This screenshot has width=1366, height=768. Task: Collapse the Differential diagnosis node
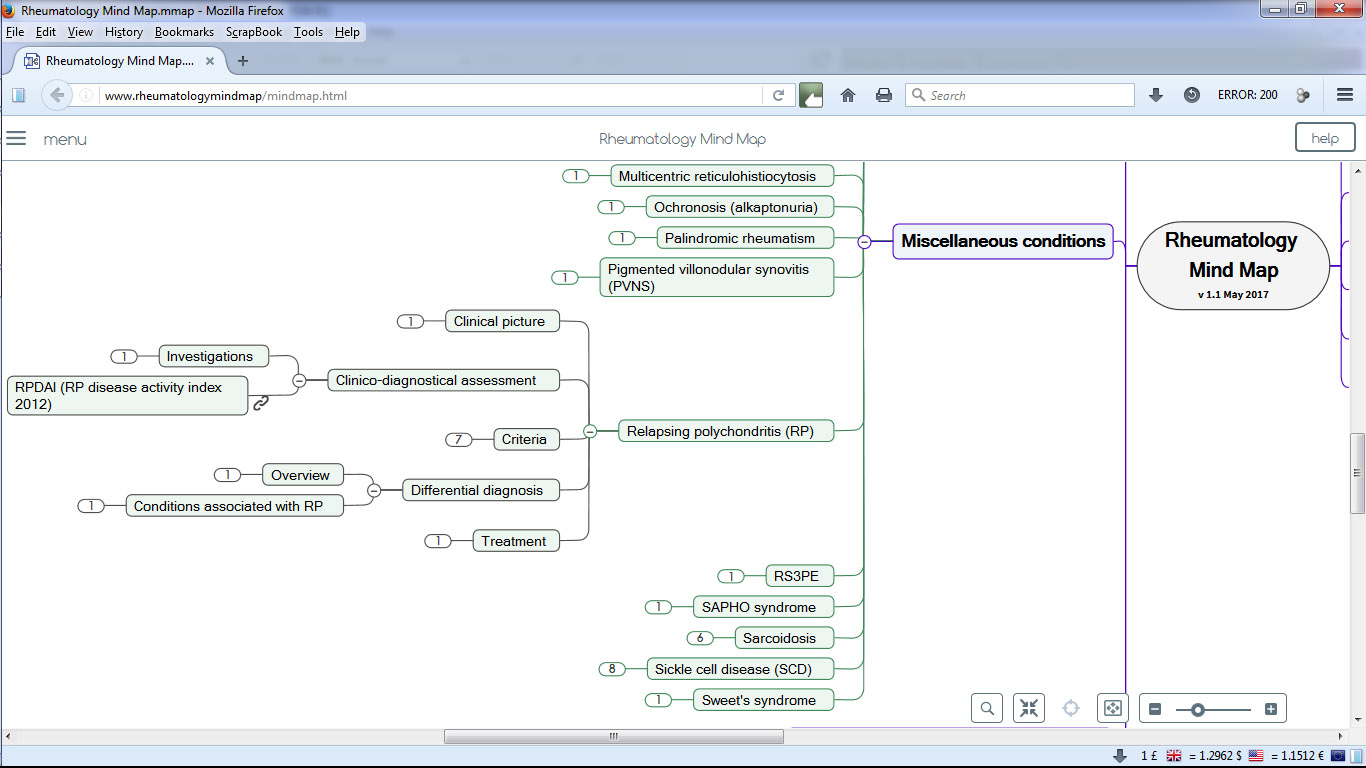pos(374,490)
